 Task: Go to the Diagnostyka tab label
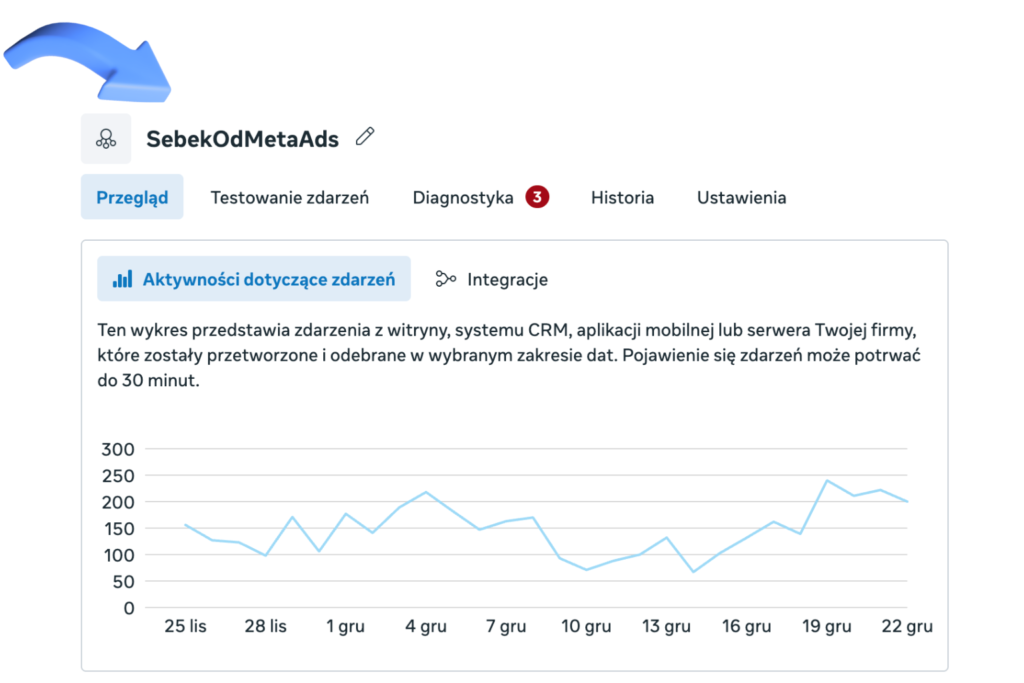pyautogui.click(x=462, y=198)
